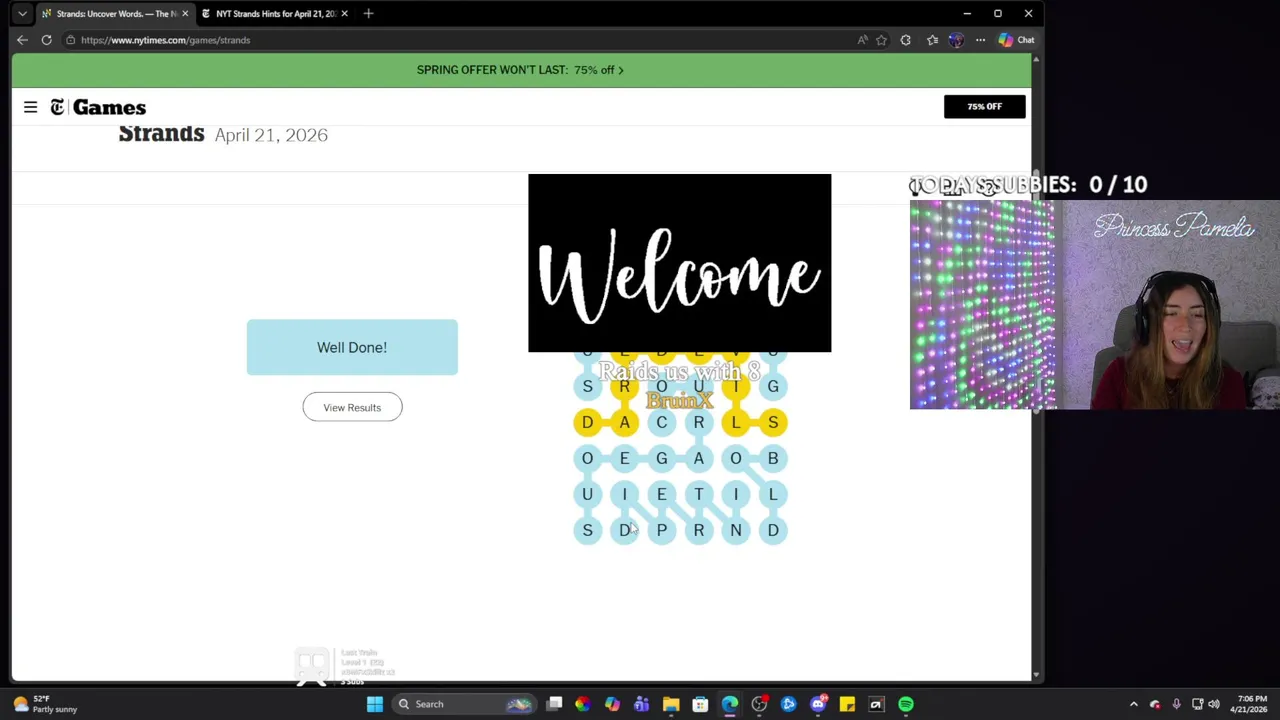Select the yellow A tile next to C
The height and width of the screenshot is (720, 1280).
[624, 422]
